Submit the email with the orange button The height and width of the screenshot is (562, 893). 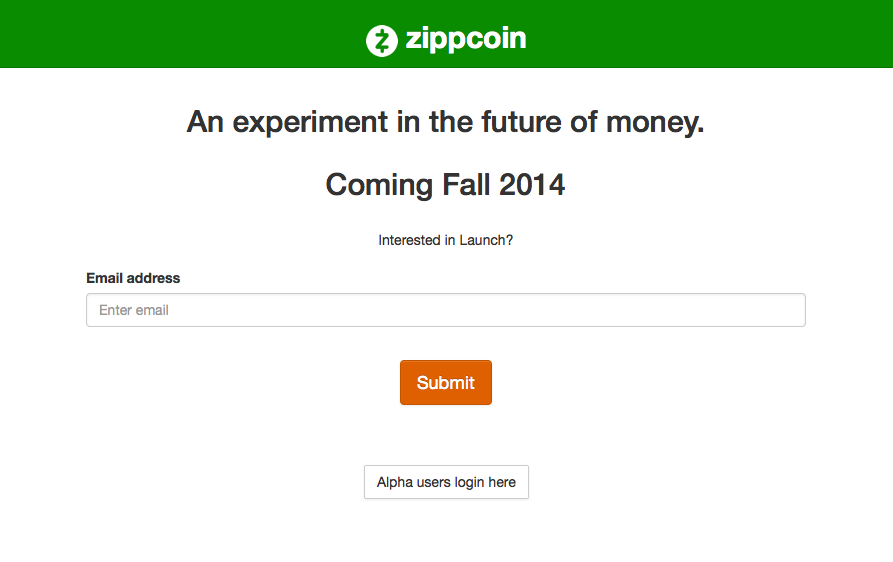446,383
